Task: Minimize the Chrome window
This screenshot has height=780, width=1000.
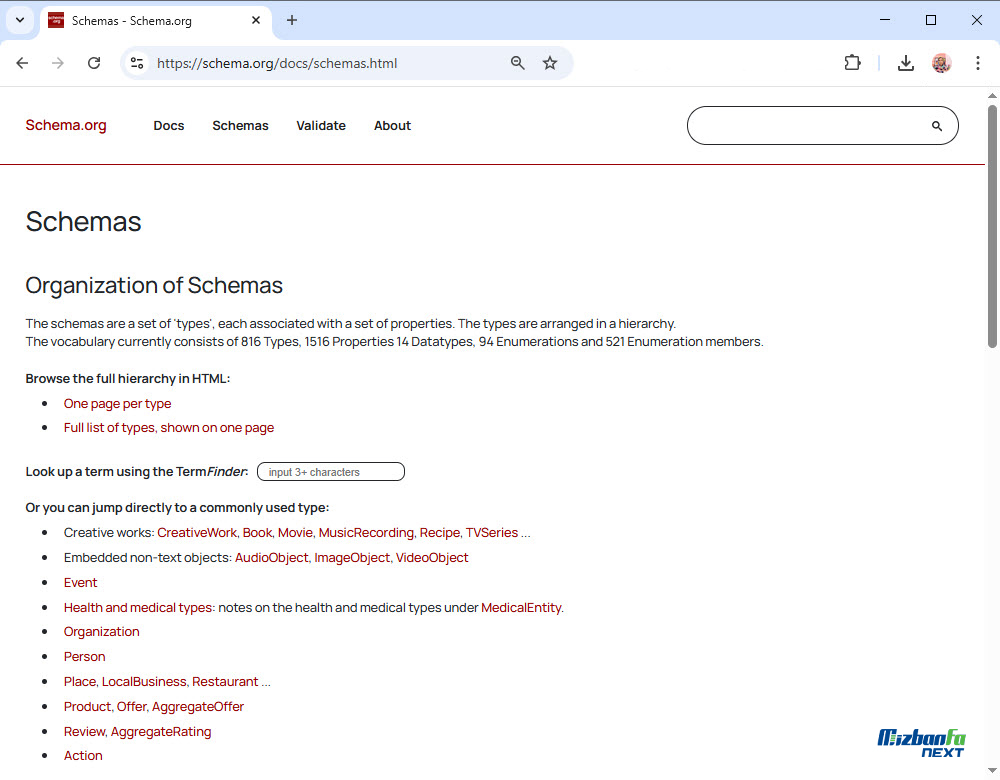Action: coord(885,20)
